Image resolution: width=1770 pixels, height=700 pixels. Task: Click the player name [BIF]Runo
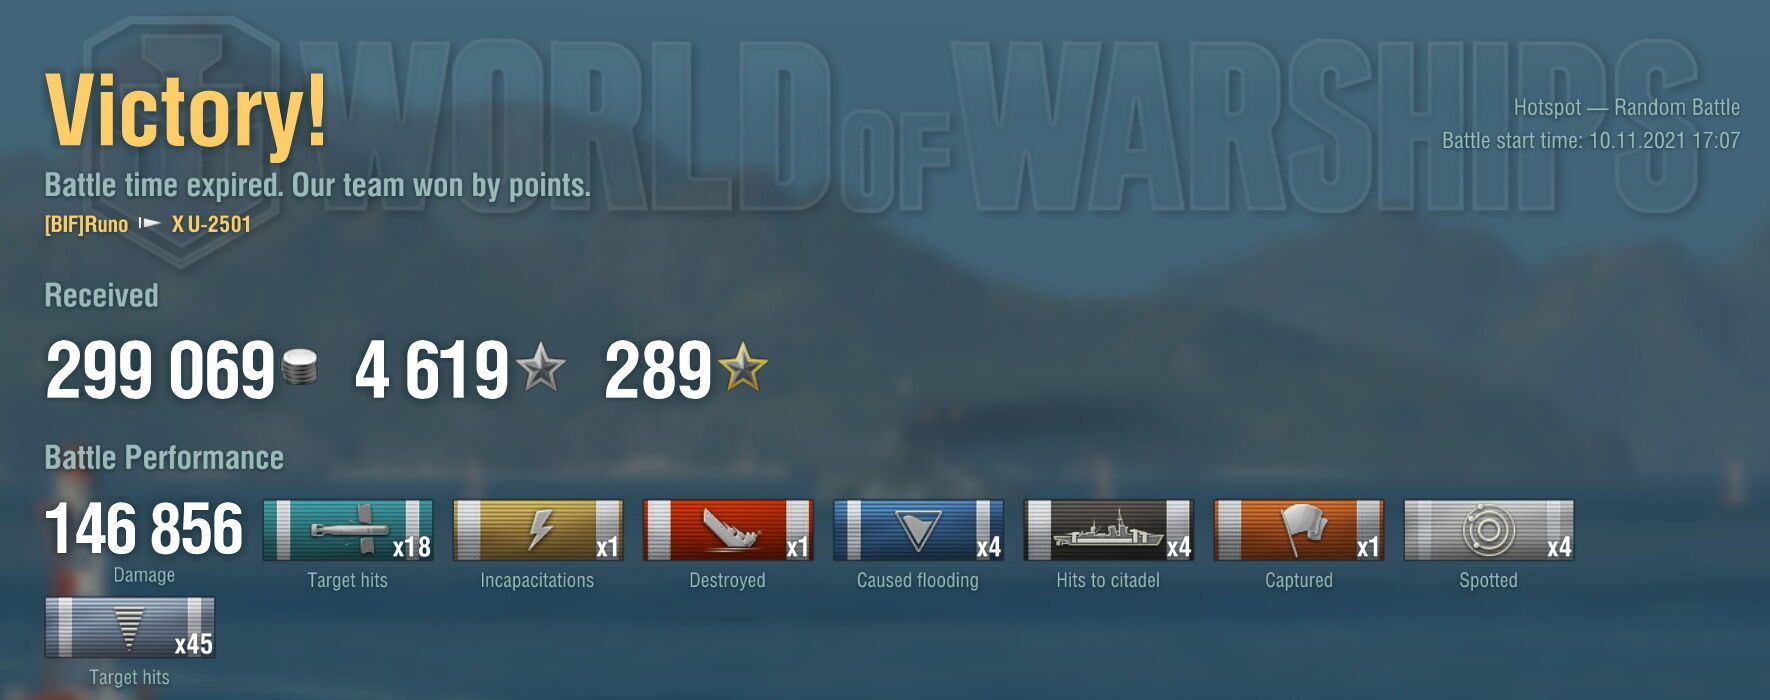pos(86,225)
